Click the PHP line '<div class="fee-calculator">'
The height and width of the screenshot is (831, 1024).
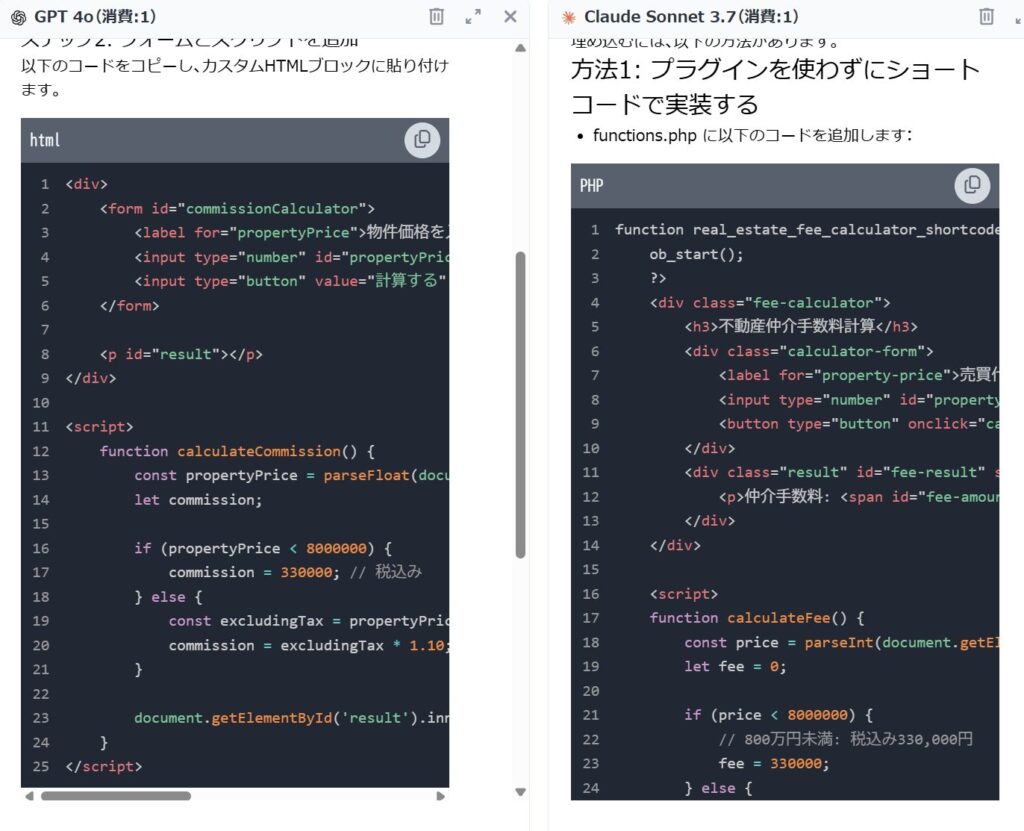[770, 302]
